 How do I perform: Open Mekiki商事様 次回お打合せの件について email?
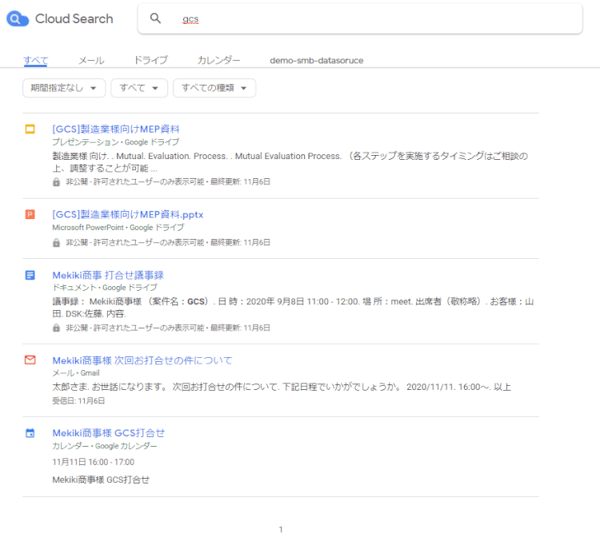(142, 360)
